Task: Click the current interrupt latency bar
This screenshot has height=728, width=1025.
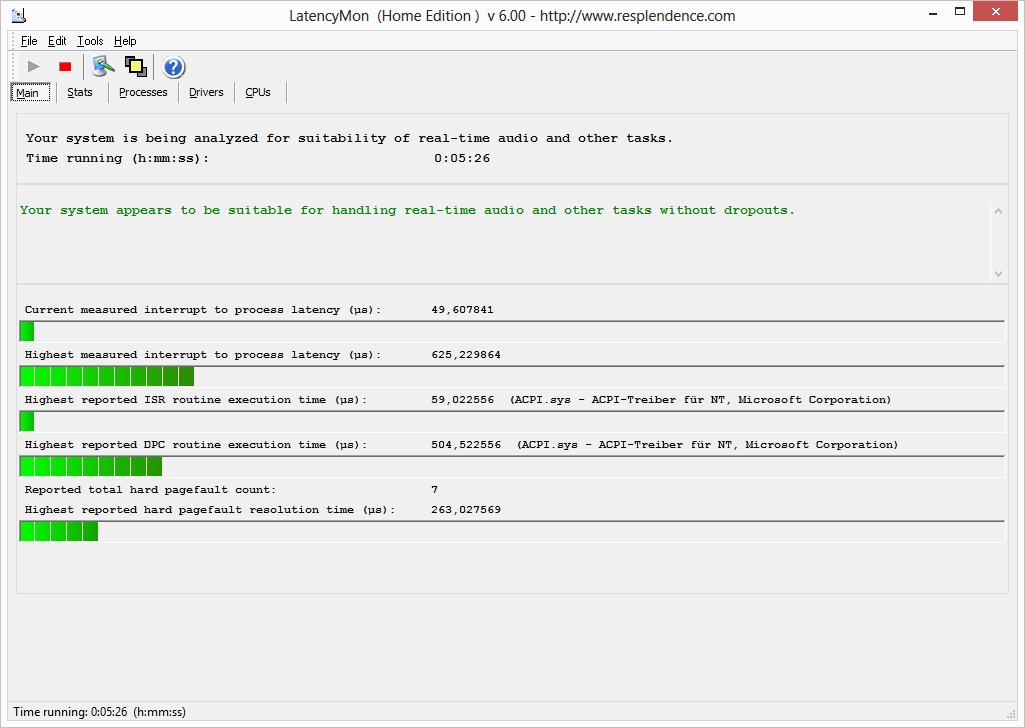Action: coord(512,332)
